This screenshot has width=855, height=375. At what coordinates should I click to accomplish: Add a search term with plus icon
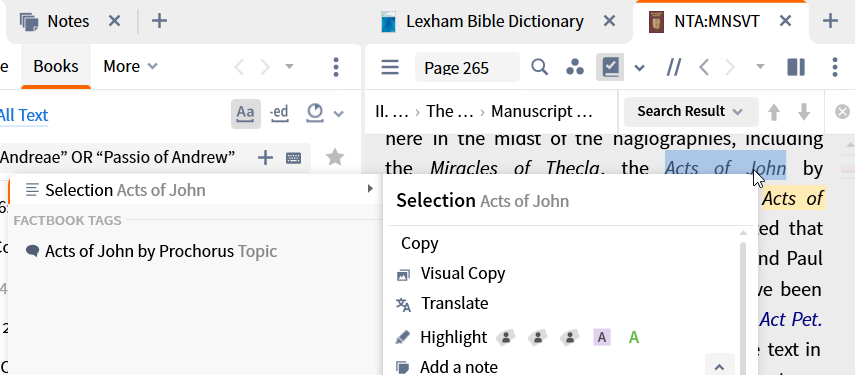tap(265, 158)
